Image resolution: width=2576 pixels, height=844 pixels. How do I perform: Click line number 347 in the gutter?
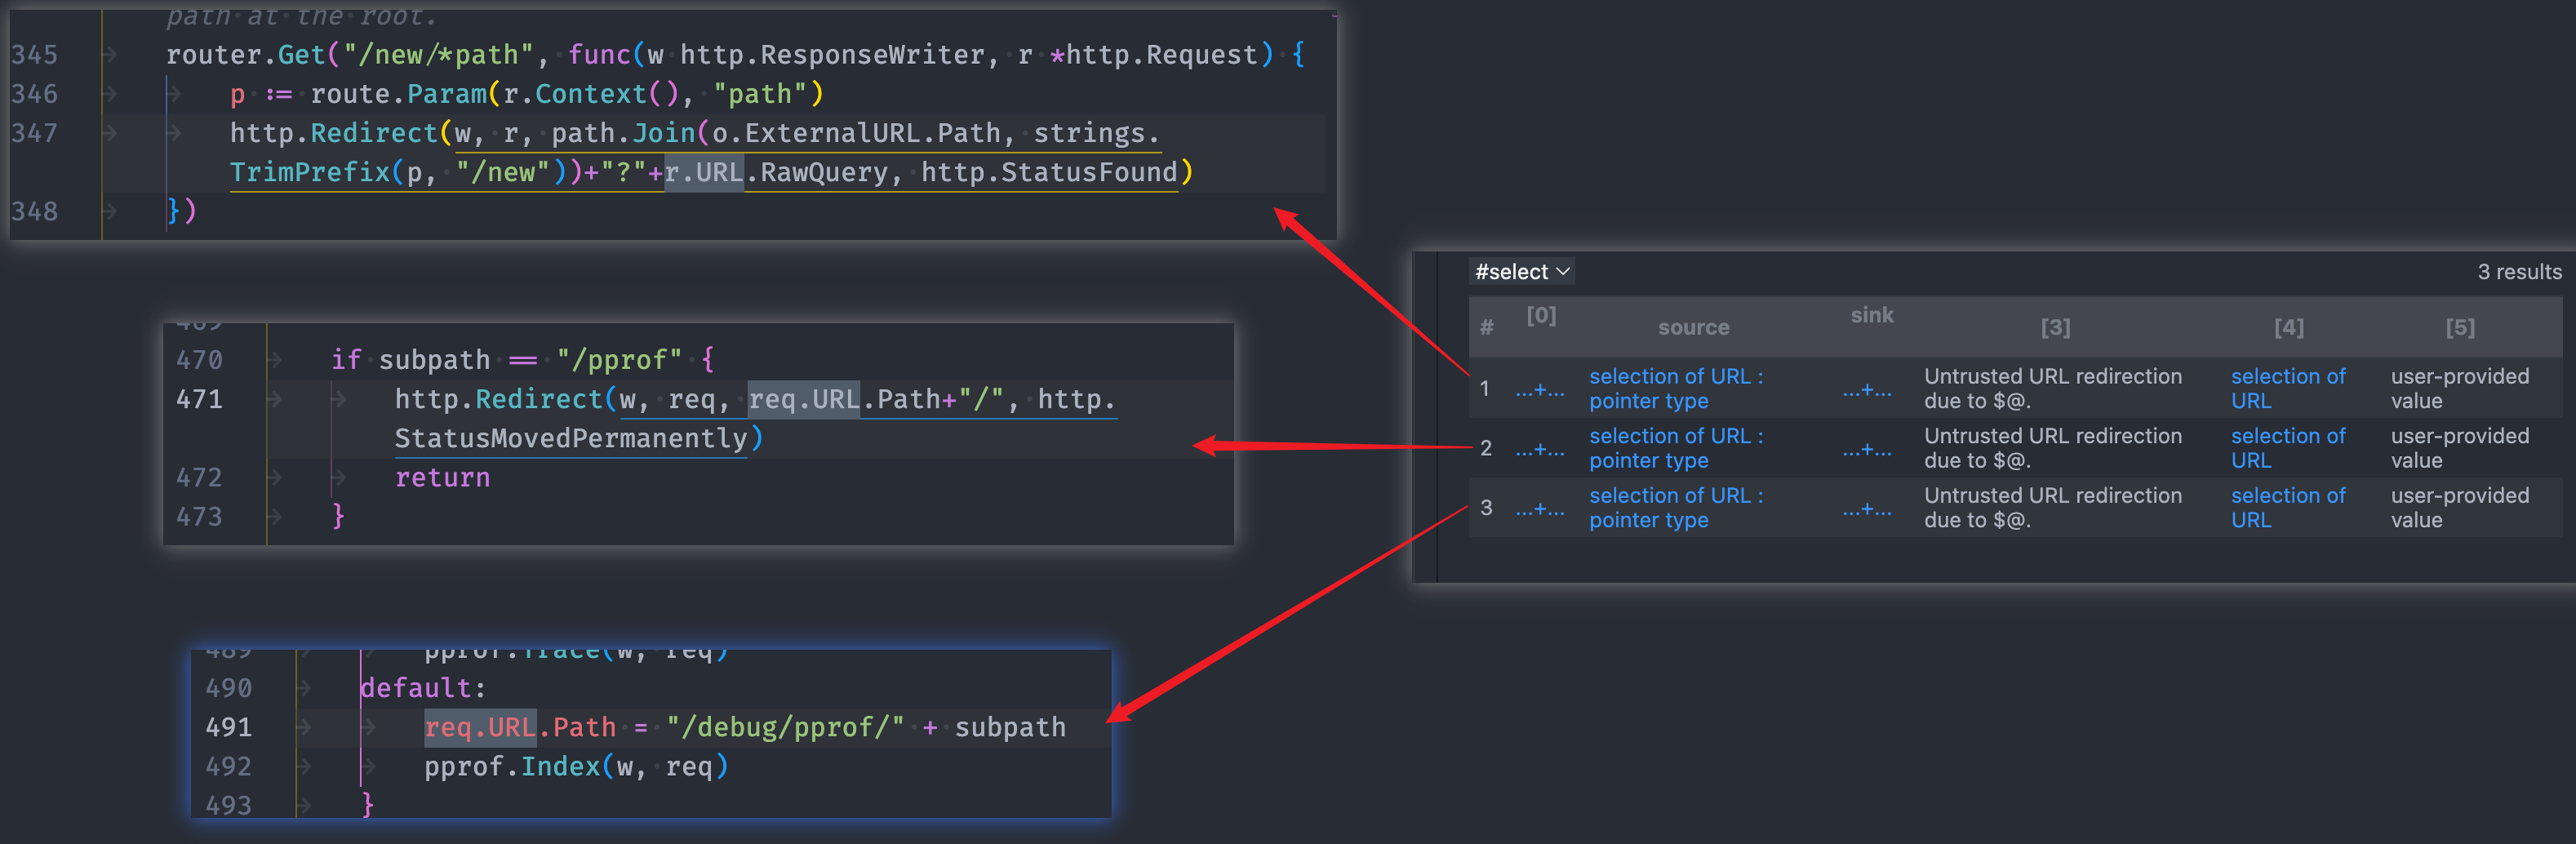35,133
